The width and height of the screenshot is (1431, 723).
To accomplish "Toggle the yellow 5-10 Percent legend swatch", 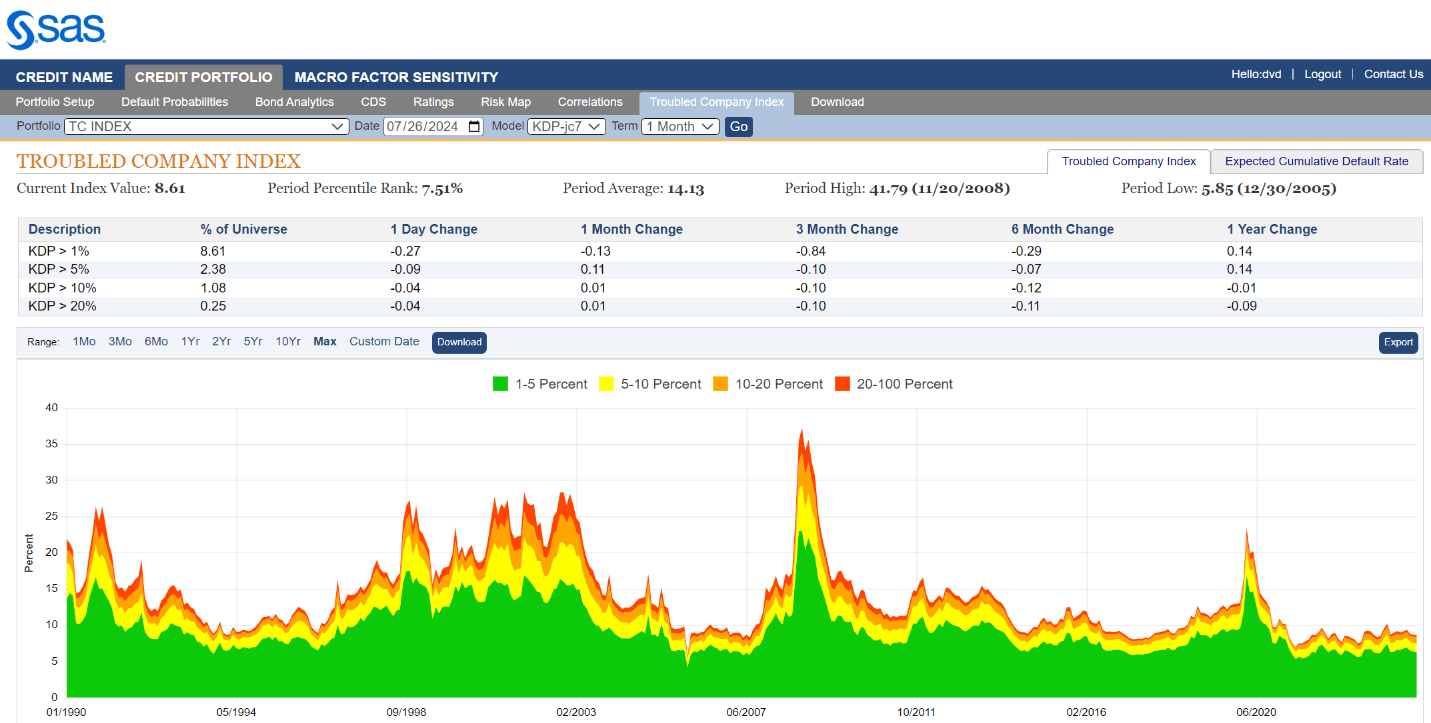I will click(x=606, y=384).
